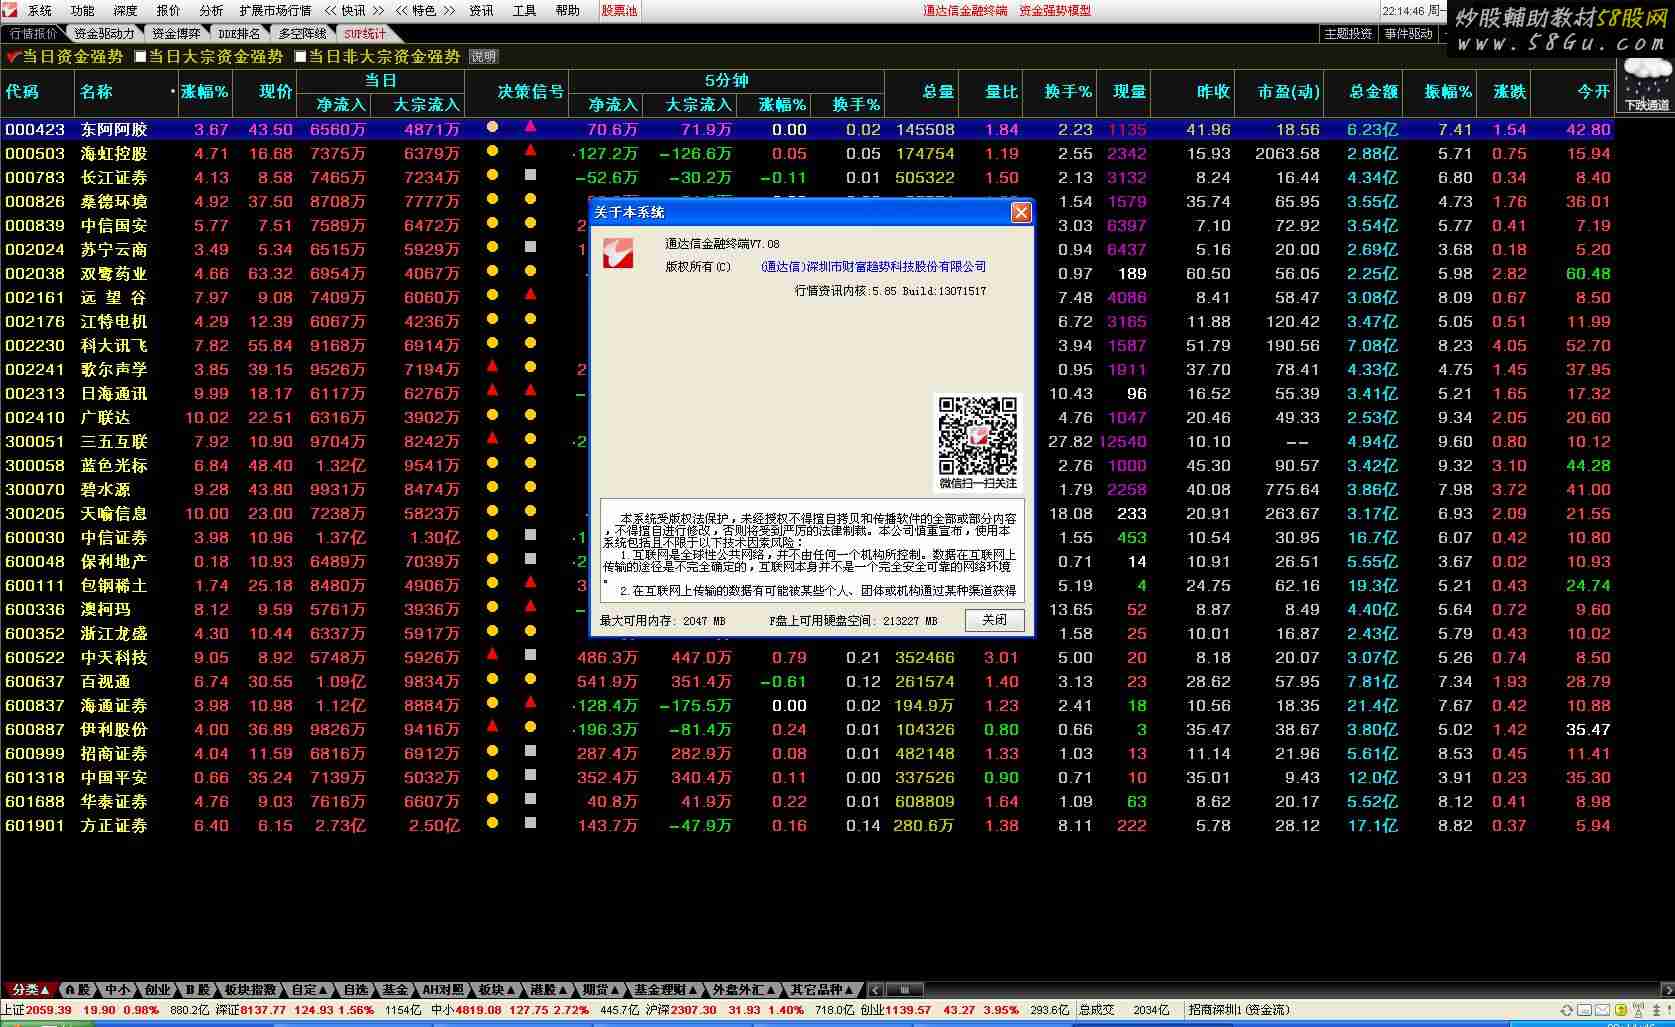Switch to the 资金博弈 tab
This screenshot has height=1027, width=1675.
pyautogui.click(x=176, y=34)
